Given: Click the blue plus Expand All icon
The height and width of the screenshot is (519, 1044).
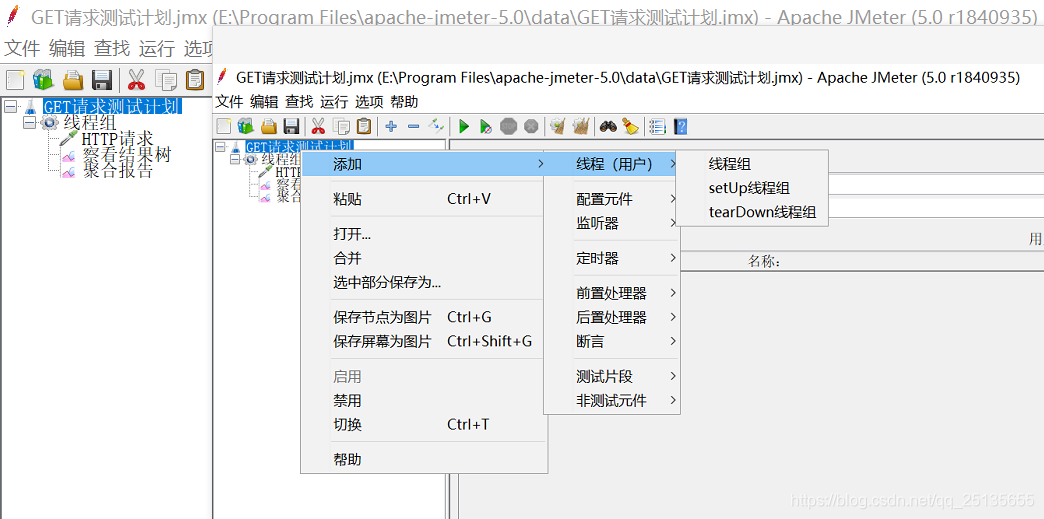Looking at the screenshot, I should 391,126.
